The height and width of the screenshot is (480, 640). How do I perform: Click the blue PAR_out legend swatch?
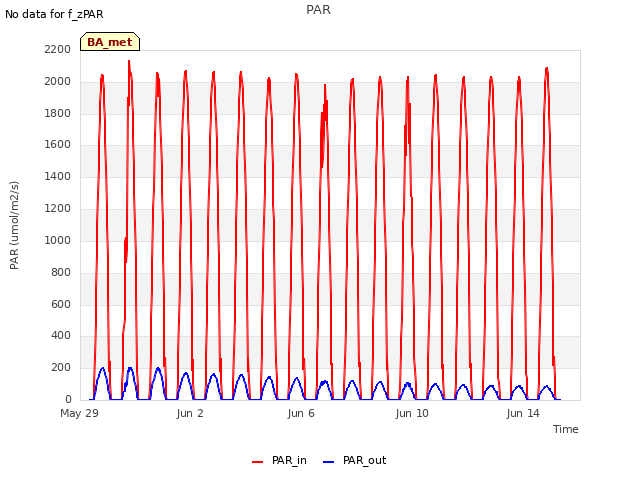[x=329, y=462]
